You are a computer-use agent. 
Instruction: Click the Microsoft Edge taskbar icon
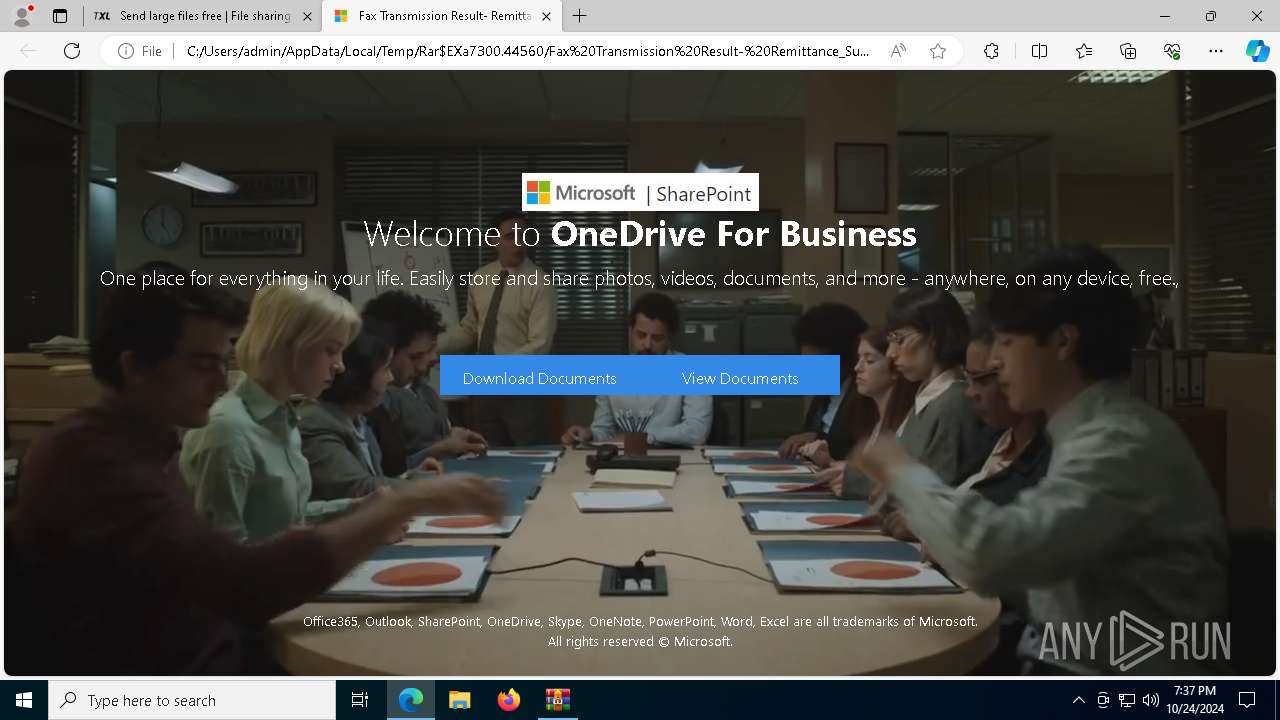[411, 700]
